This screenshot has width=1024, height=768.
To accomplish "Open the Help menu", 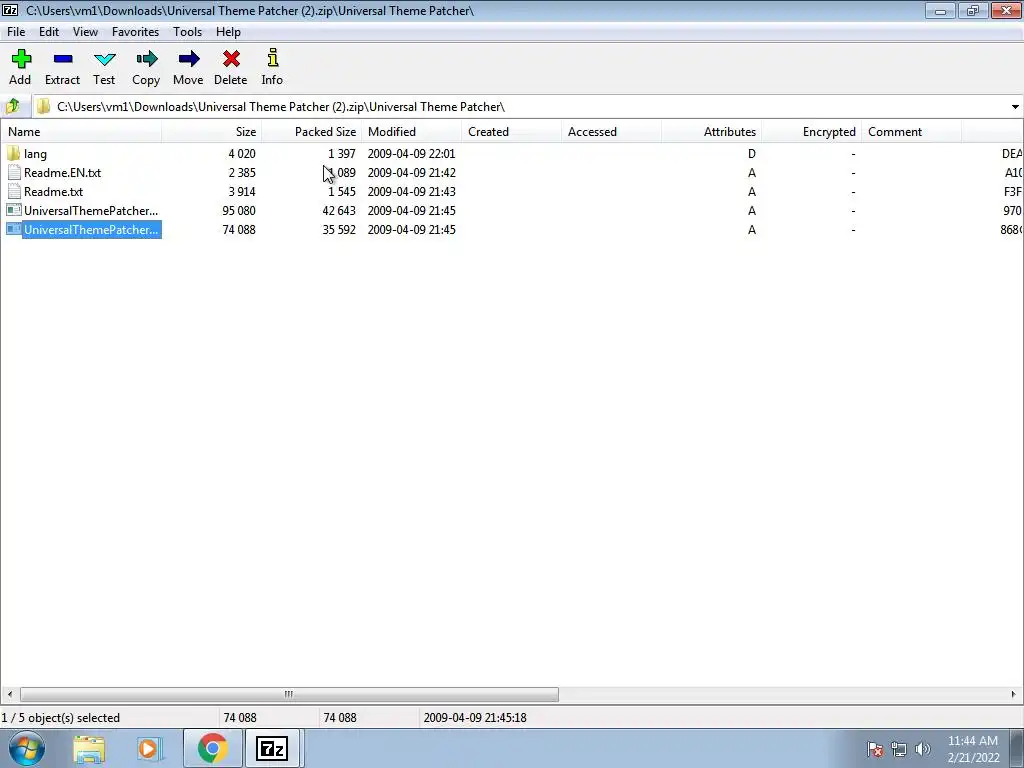I will pos(229,31).
